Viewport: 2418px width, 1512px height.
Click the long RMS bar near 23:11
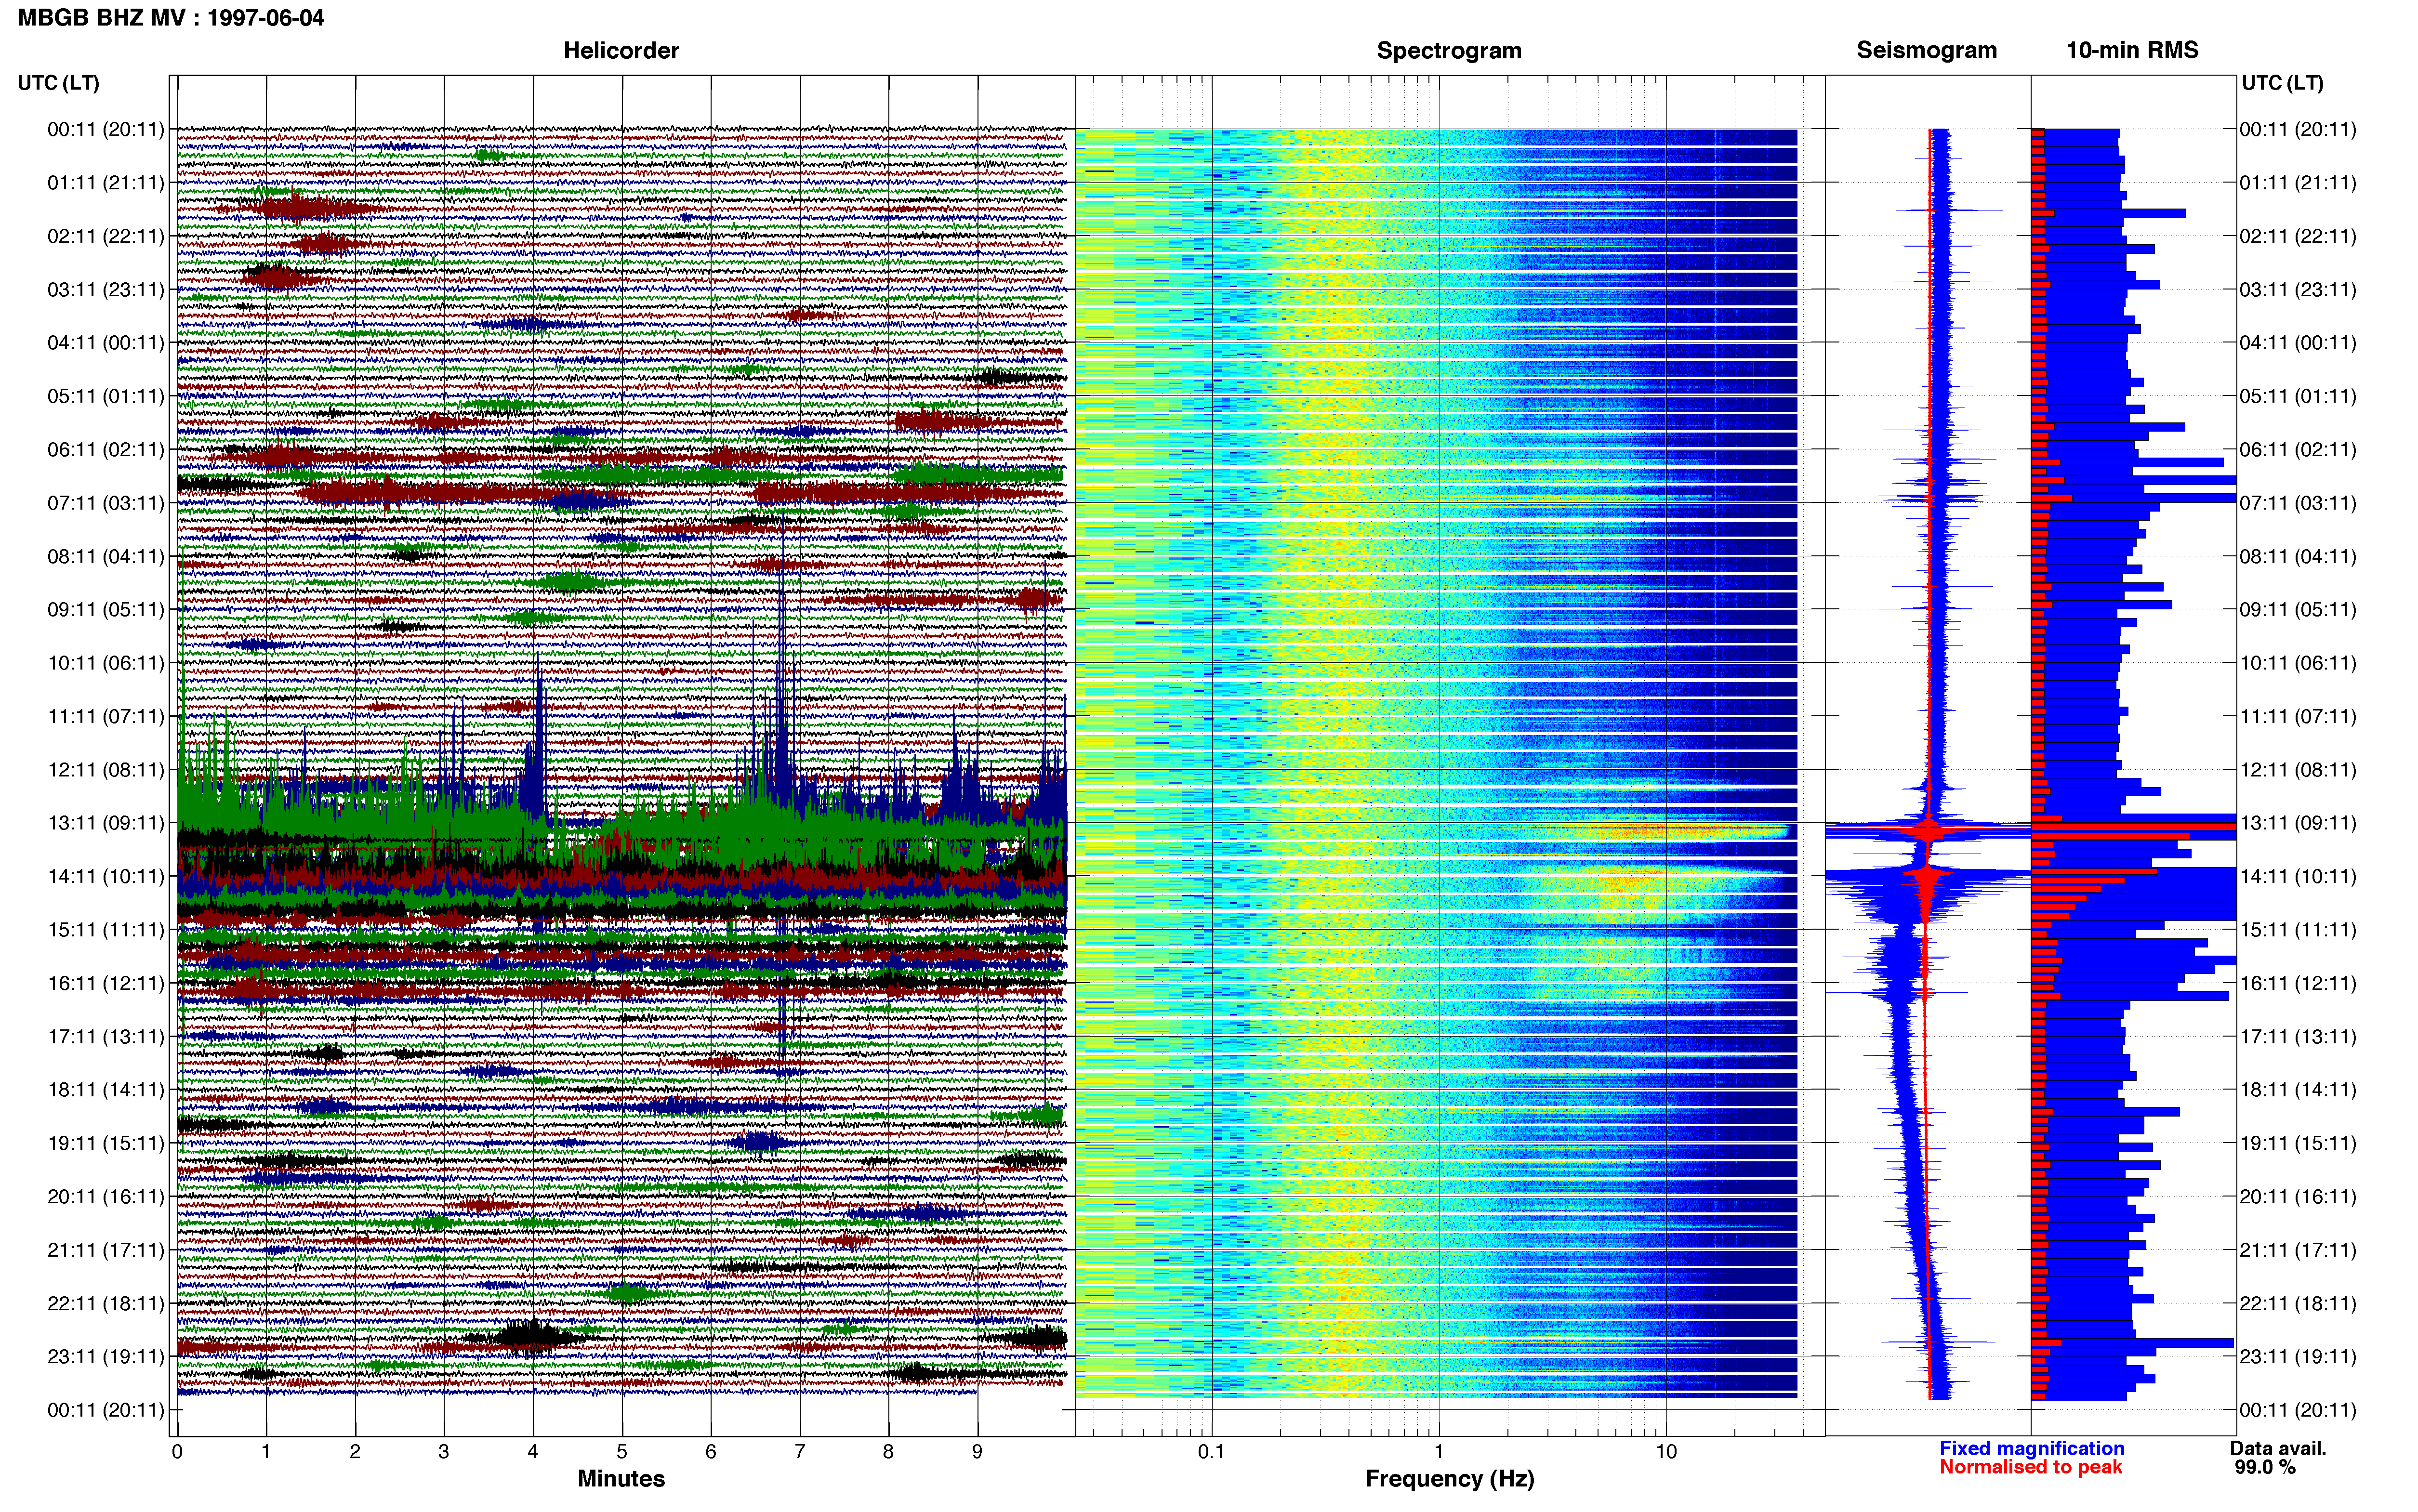(x=2132, y=1343)
